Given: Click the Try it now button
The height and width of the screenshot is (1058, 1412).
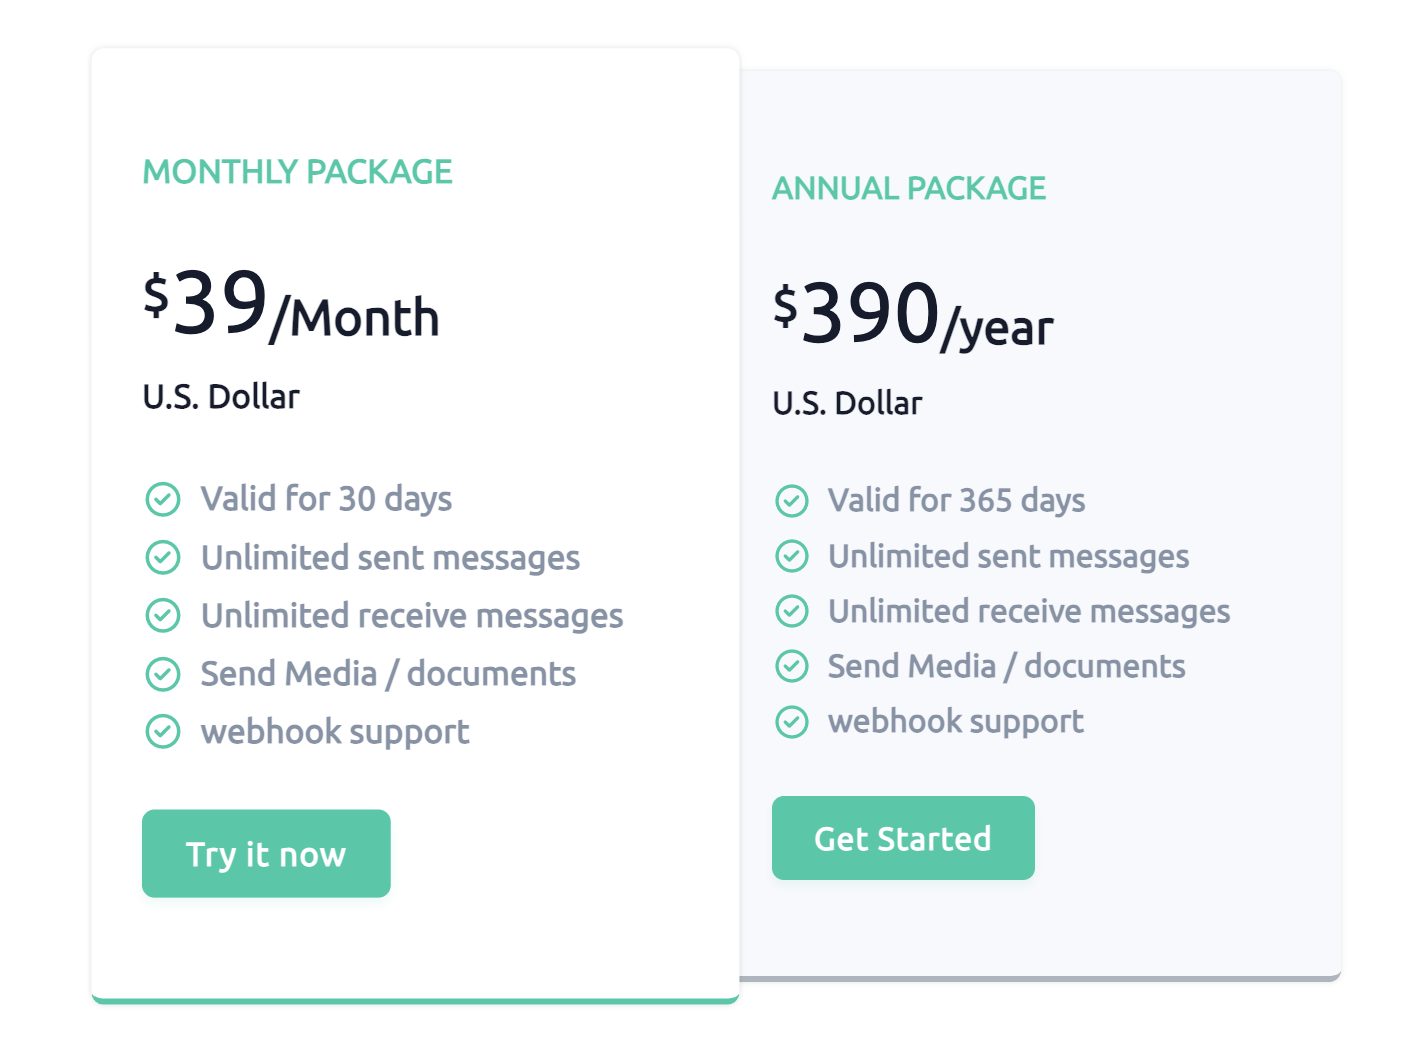Looking at the screenshot, I should tap(266, 853).
